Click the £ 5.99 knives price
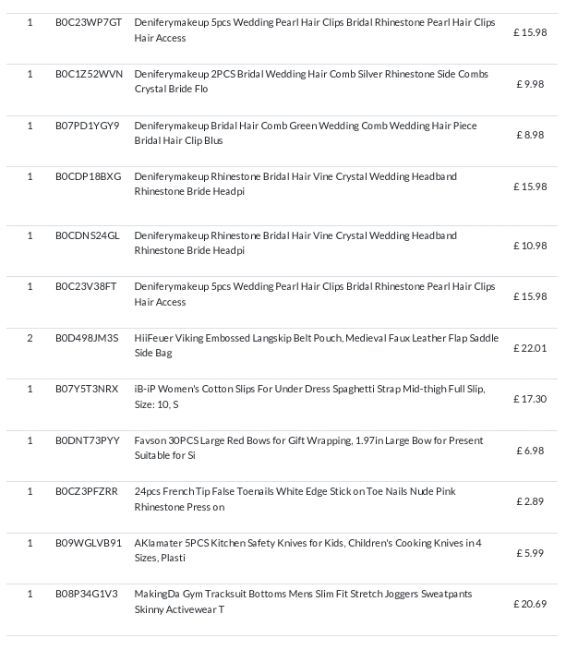Image resolution: width=566 pixels, height=650 pixels. click(x=530, y=553)
